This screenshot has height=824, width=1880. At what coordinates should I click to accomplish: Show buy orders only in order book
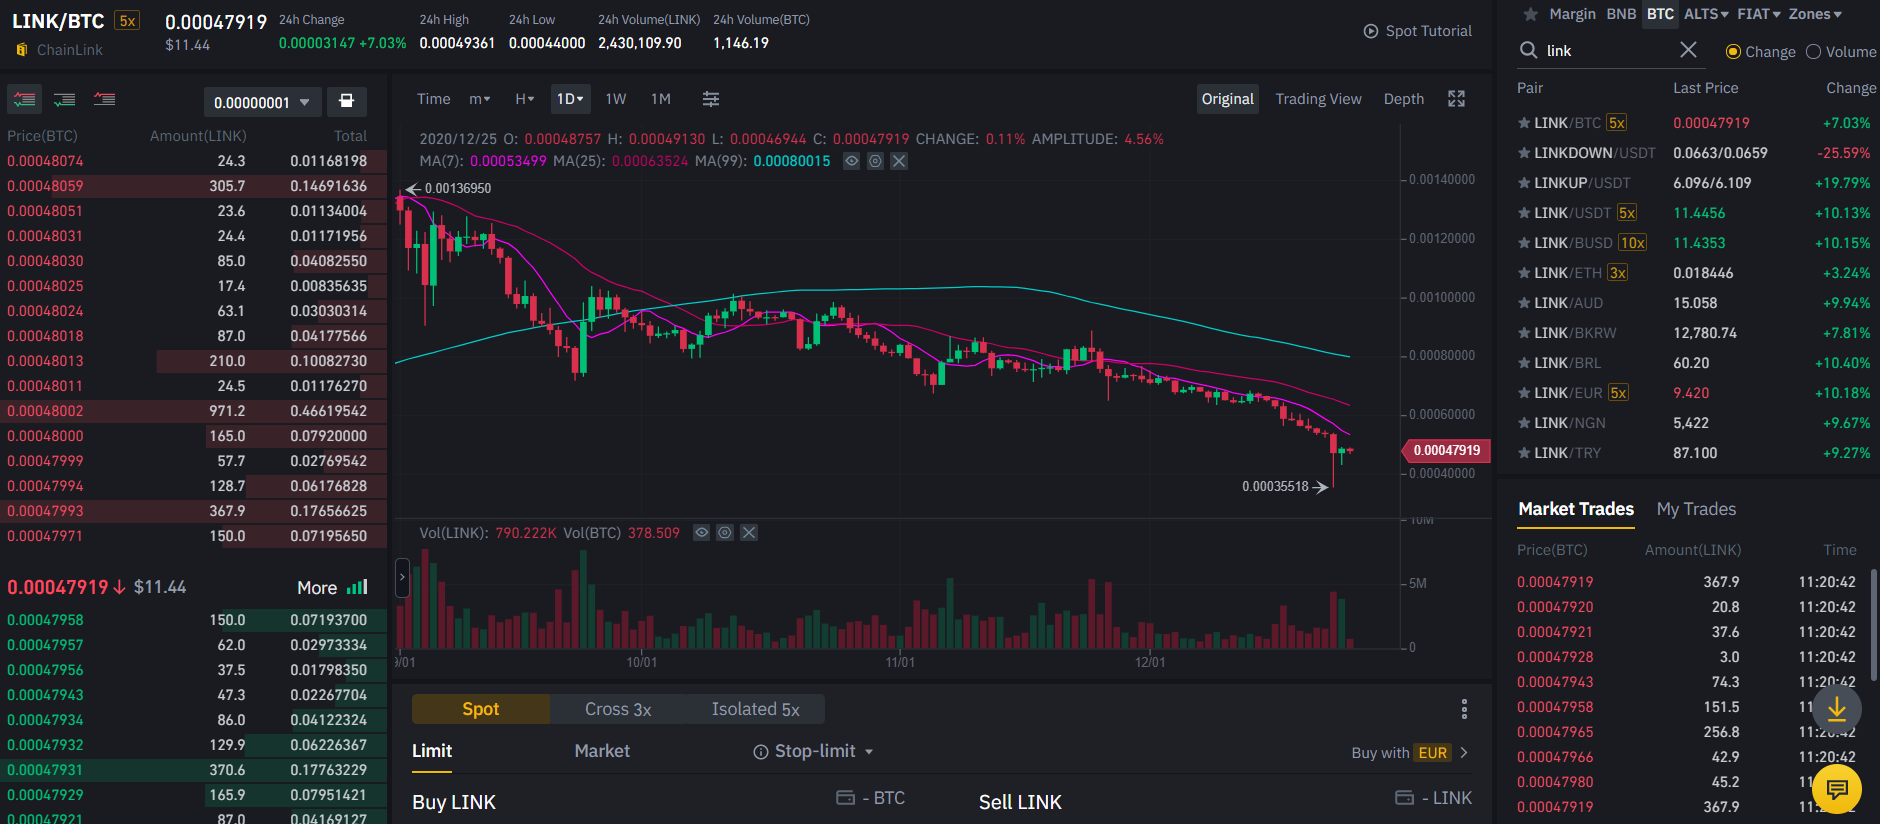pyautogui.click(x=65, y=100)
